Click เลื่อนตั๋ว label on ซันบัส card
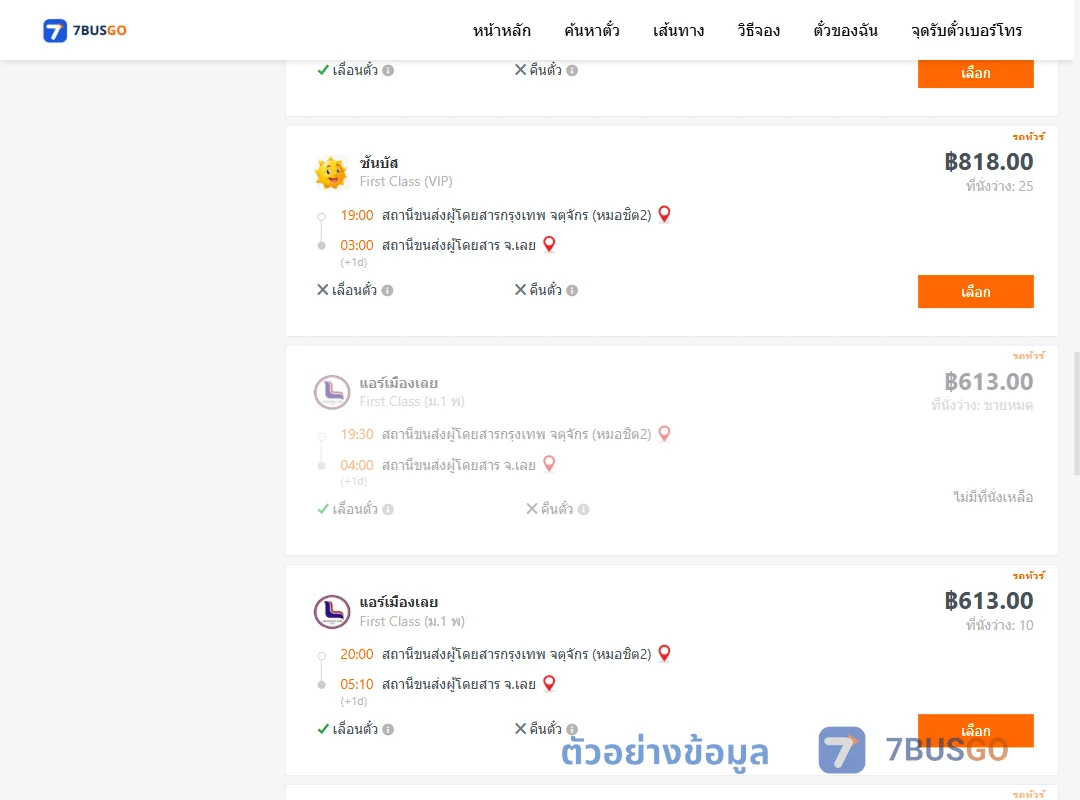Screen dimensions: 1080x800 click(354, 290)
